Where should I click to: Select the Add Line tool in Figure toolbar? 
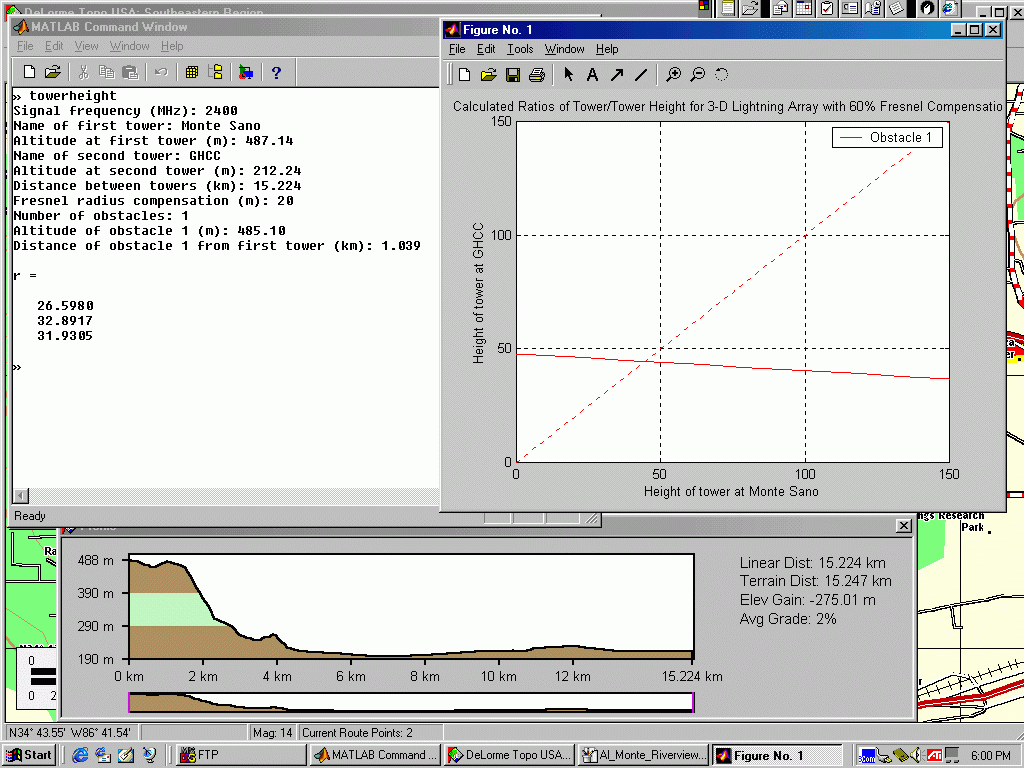pyautogui.click(x=641, y=75)
